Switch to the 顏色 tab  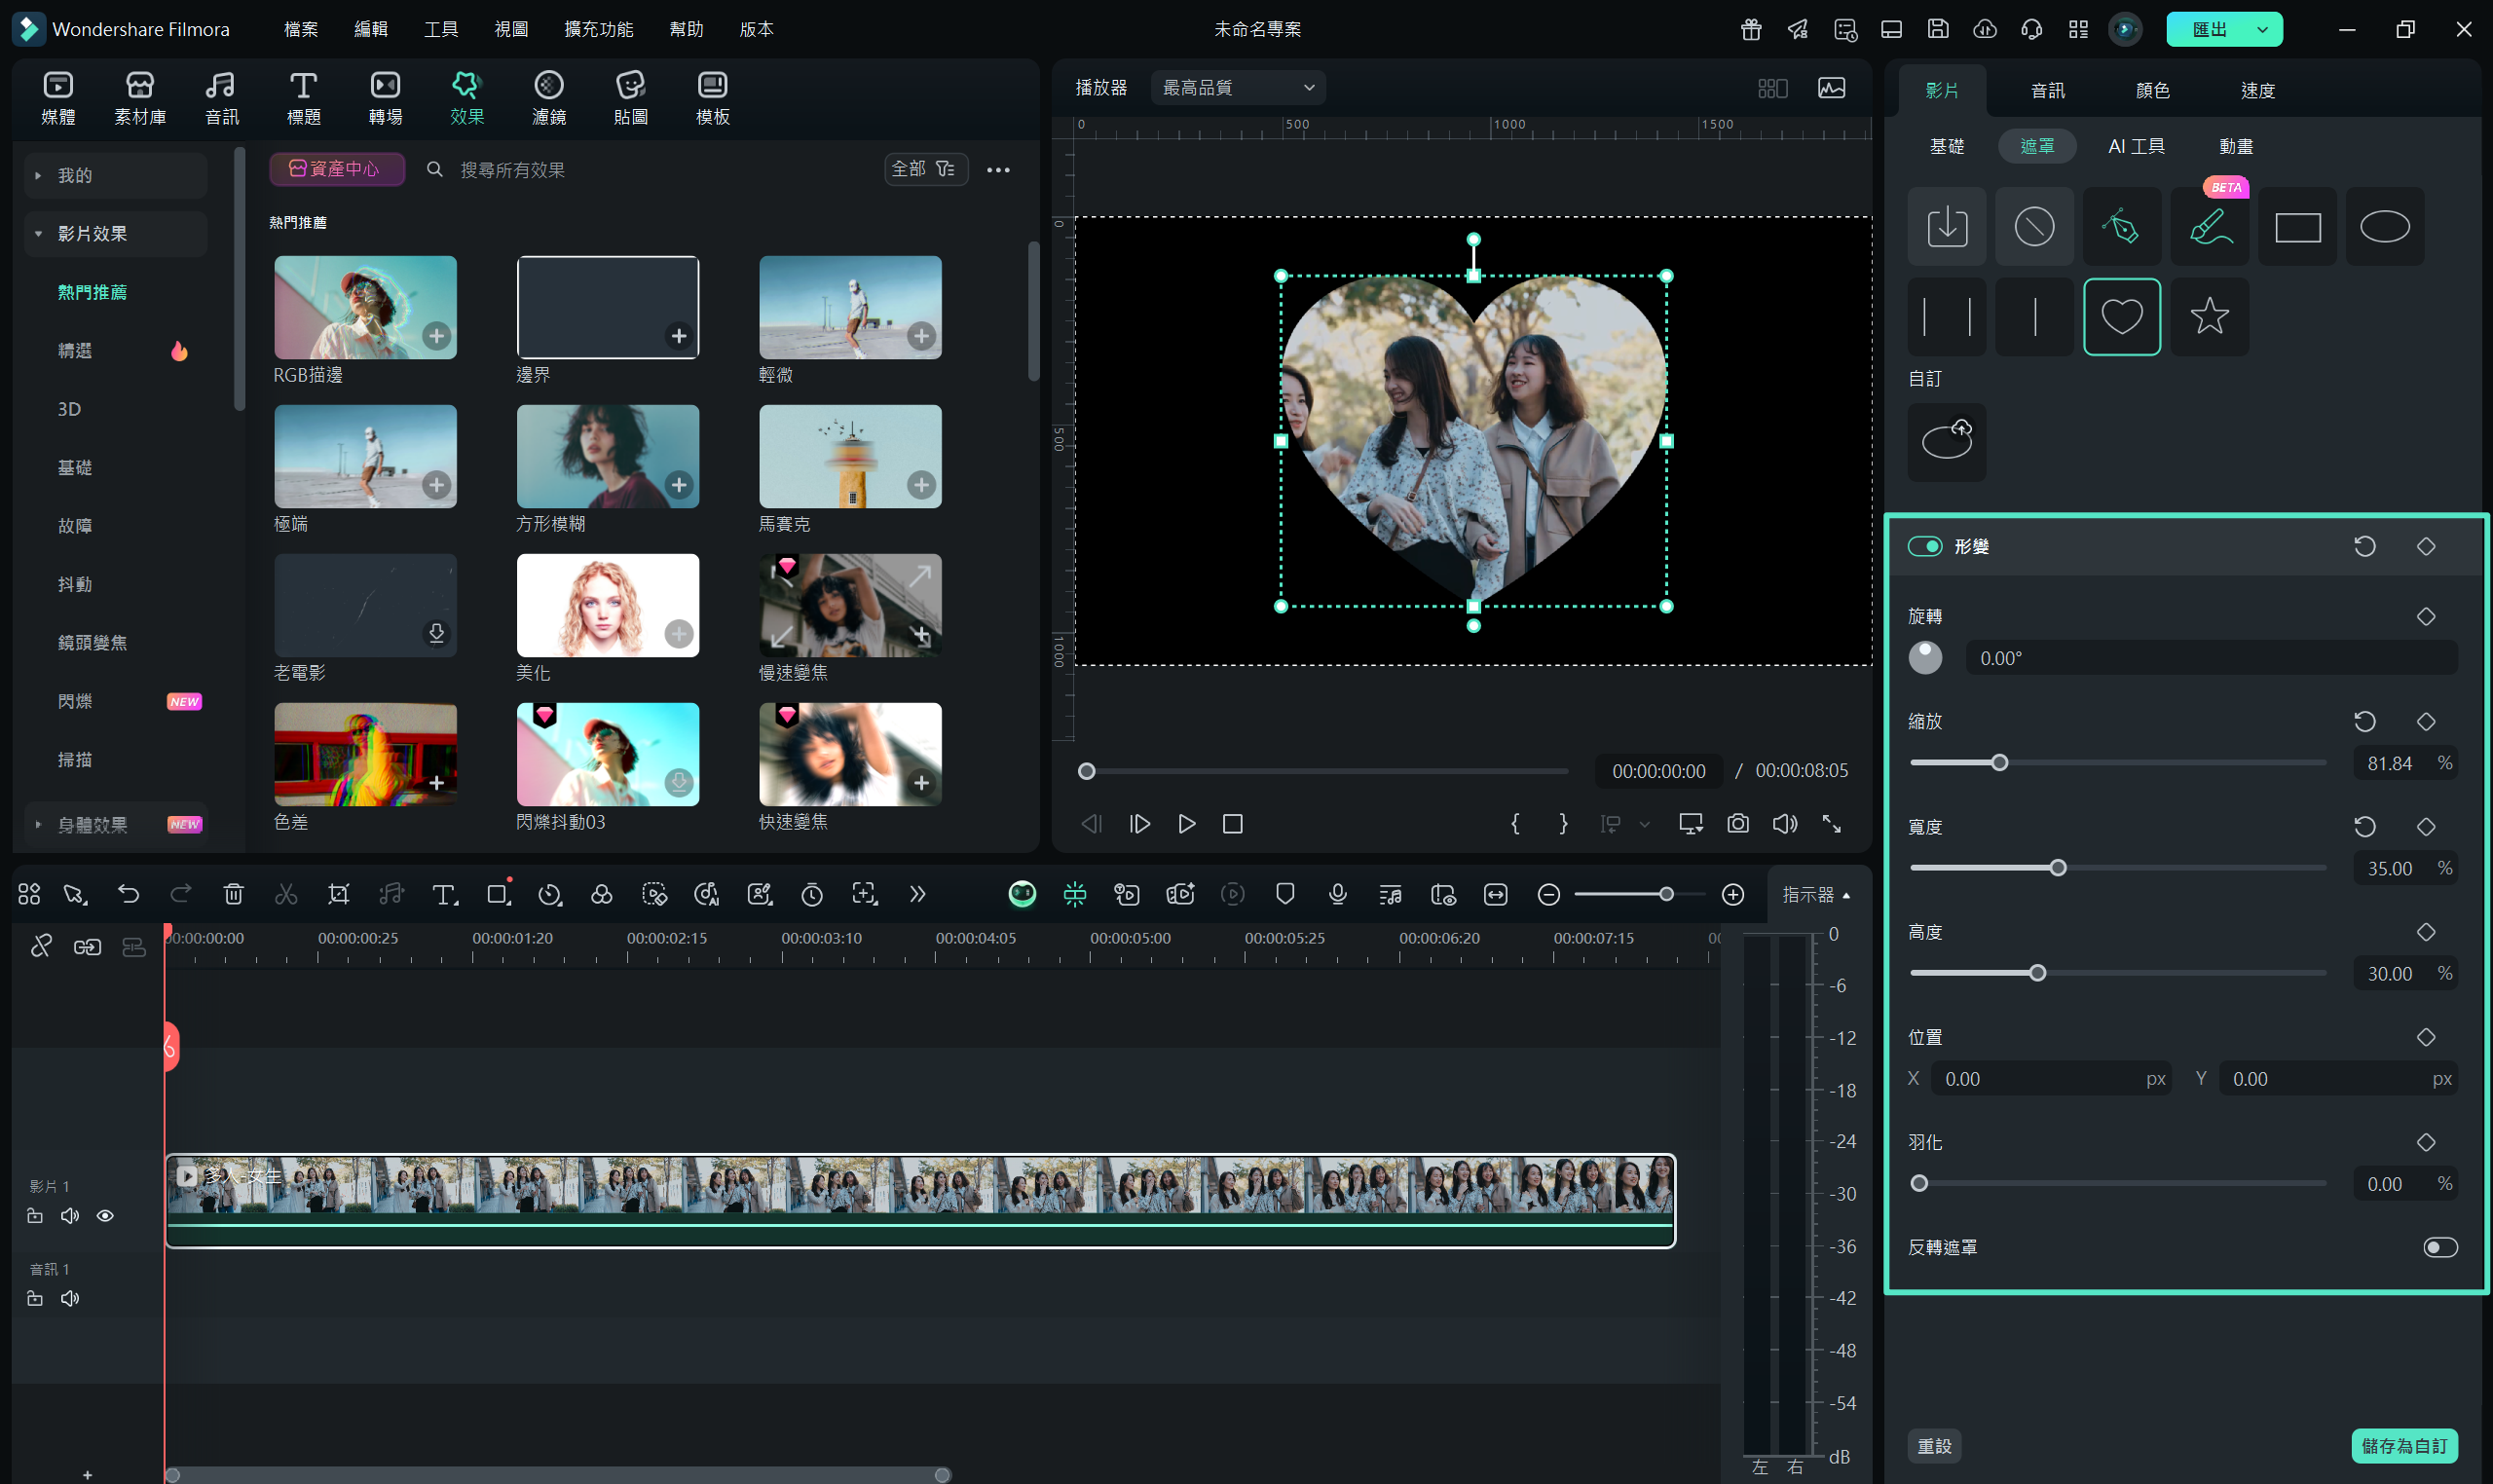[2152, 91]
